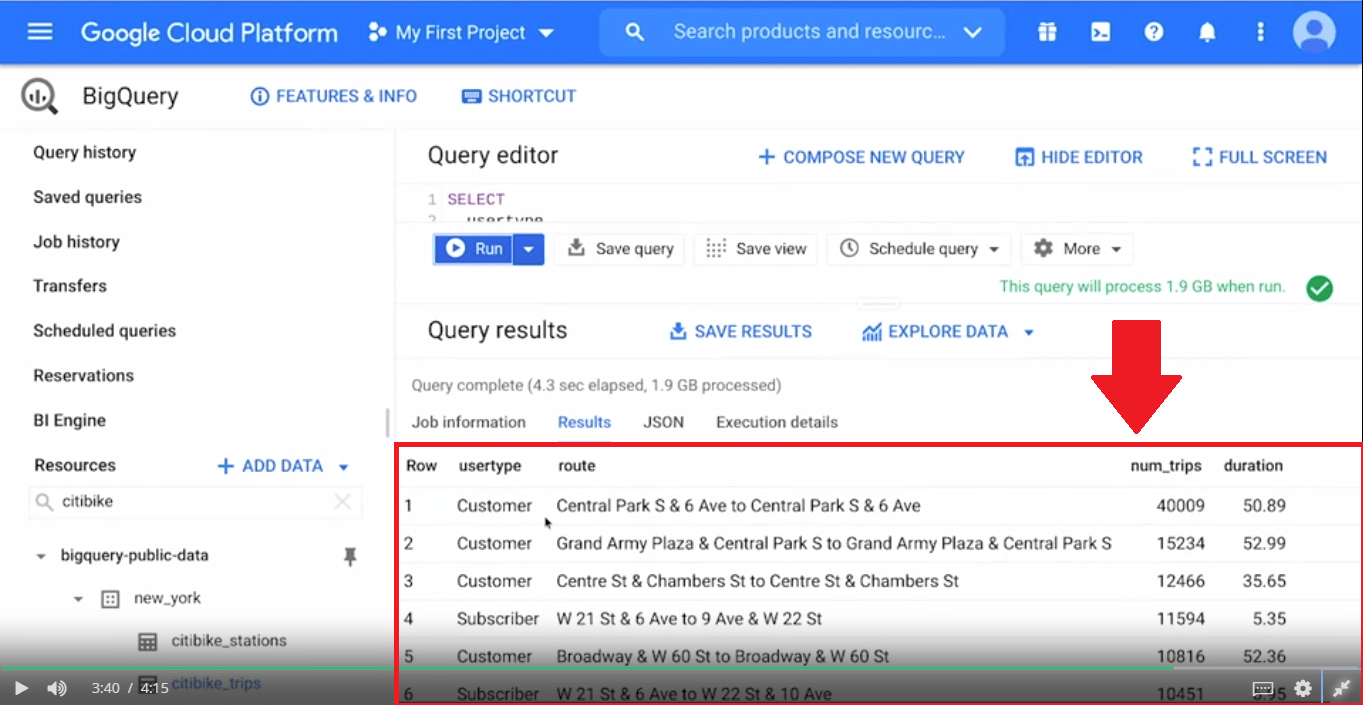The width and height of the screenshot is (1363, 705).
Task: Collapse the bigquery-public-data project node
Action: (x=41, y=556)
